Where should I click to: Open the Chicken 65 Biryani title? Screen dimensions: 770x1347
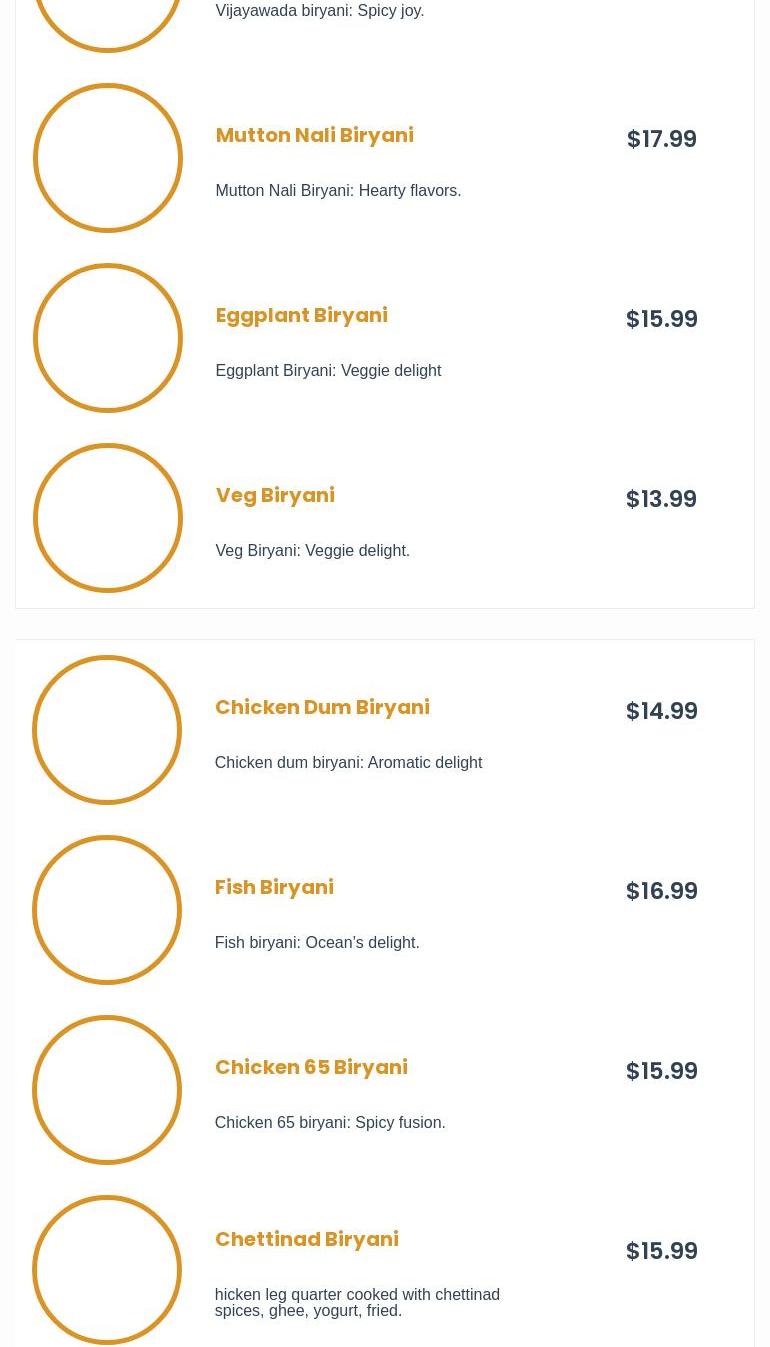tap(311, 1067)
